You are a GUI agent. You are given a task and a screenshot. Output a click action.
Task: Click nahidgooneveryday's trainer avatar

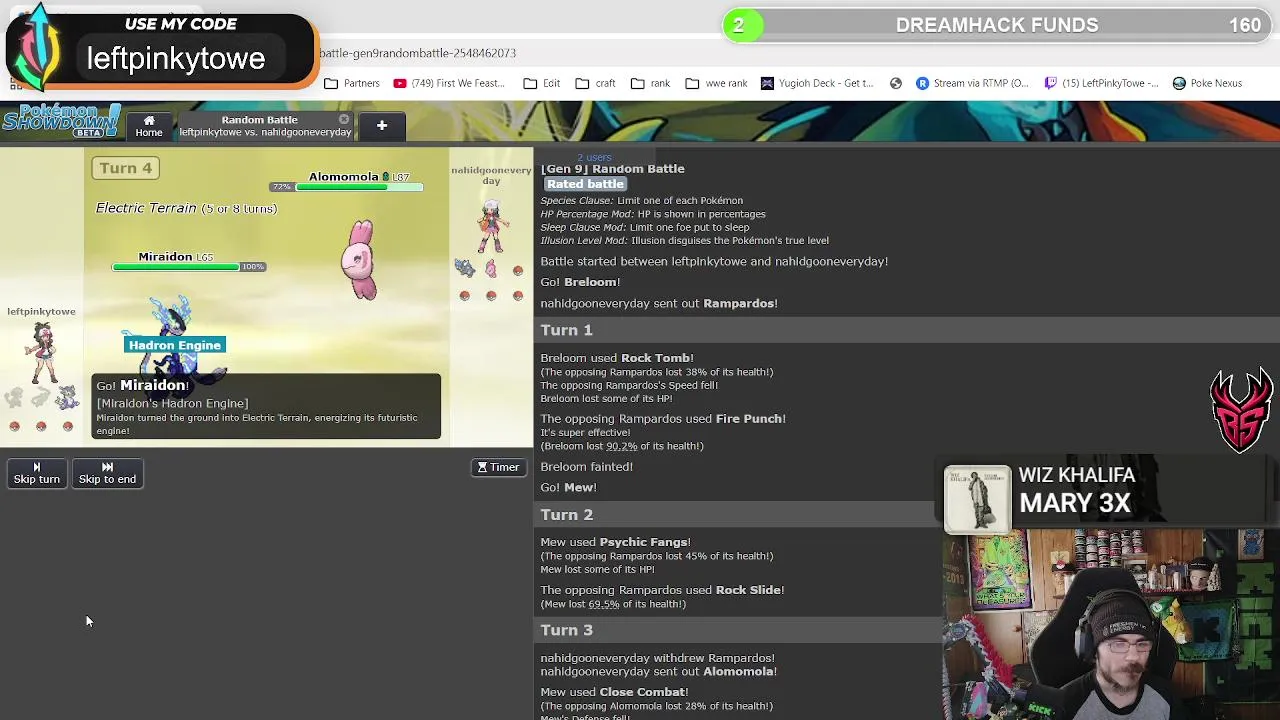[490, 226]
